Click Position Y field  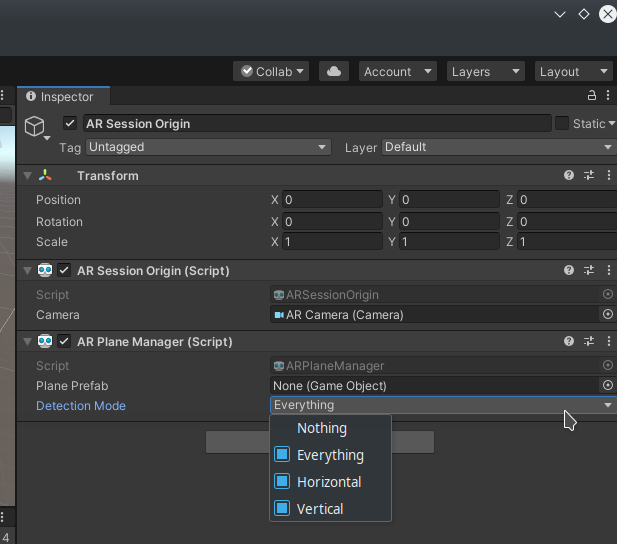449,200
